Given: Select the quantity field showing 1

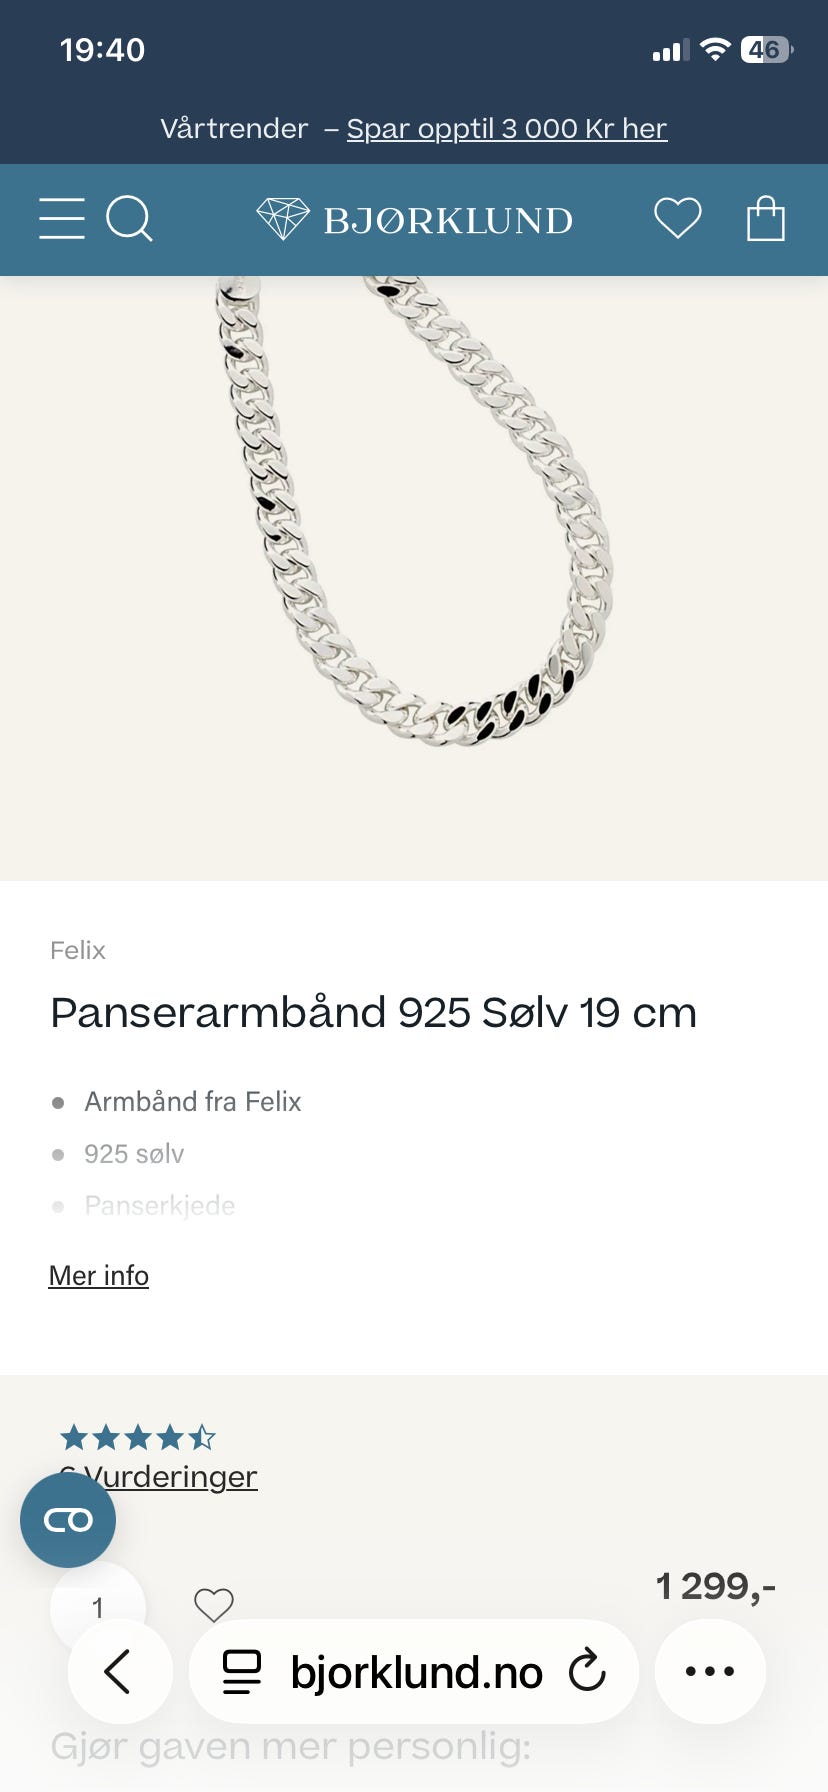Looking at the screenshot, I should pos(98,1608).
